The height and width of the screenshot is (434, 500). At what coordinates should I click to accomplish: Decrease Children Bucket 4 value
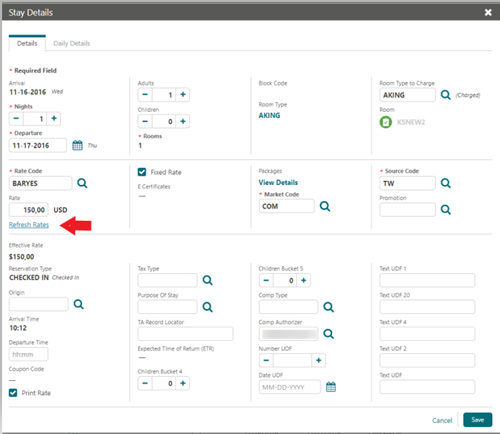coord(145,383)
